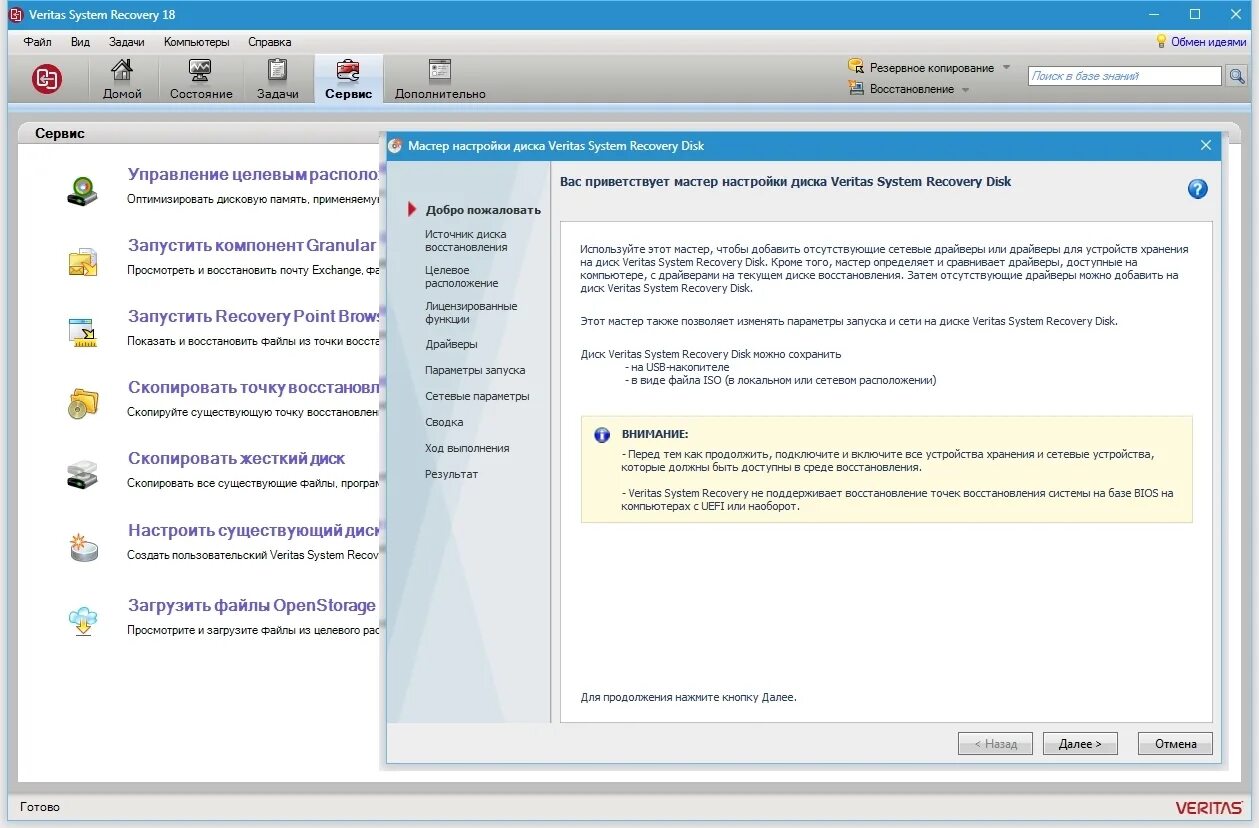This screenshot has width=1259, height=828.
Task: Click the Восстановление restore button
Action: [x=902, y=89]
